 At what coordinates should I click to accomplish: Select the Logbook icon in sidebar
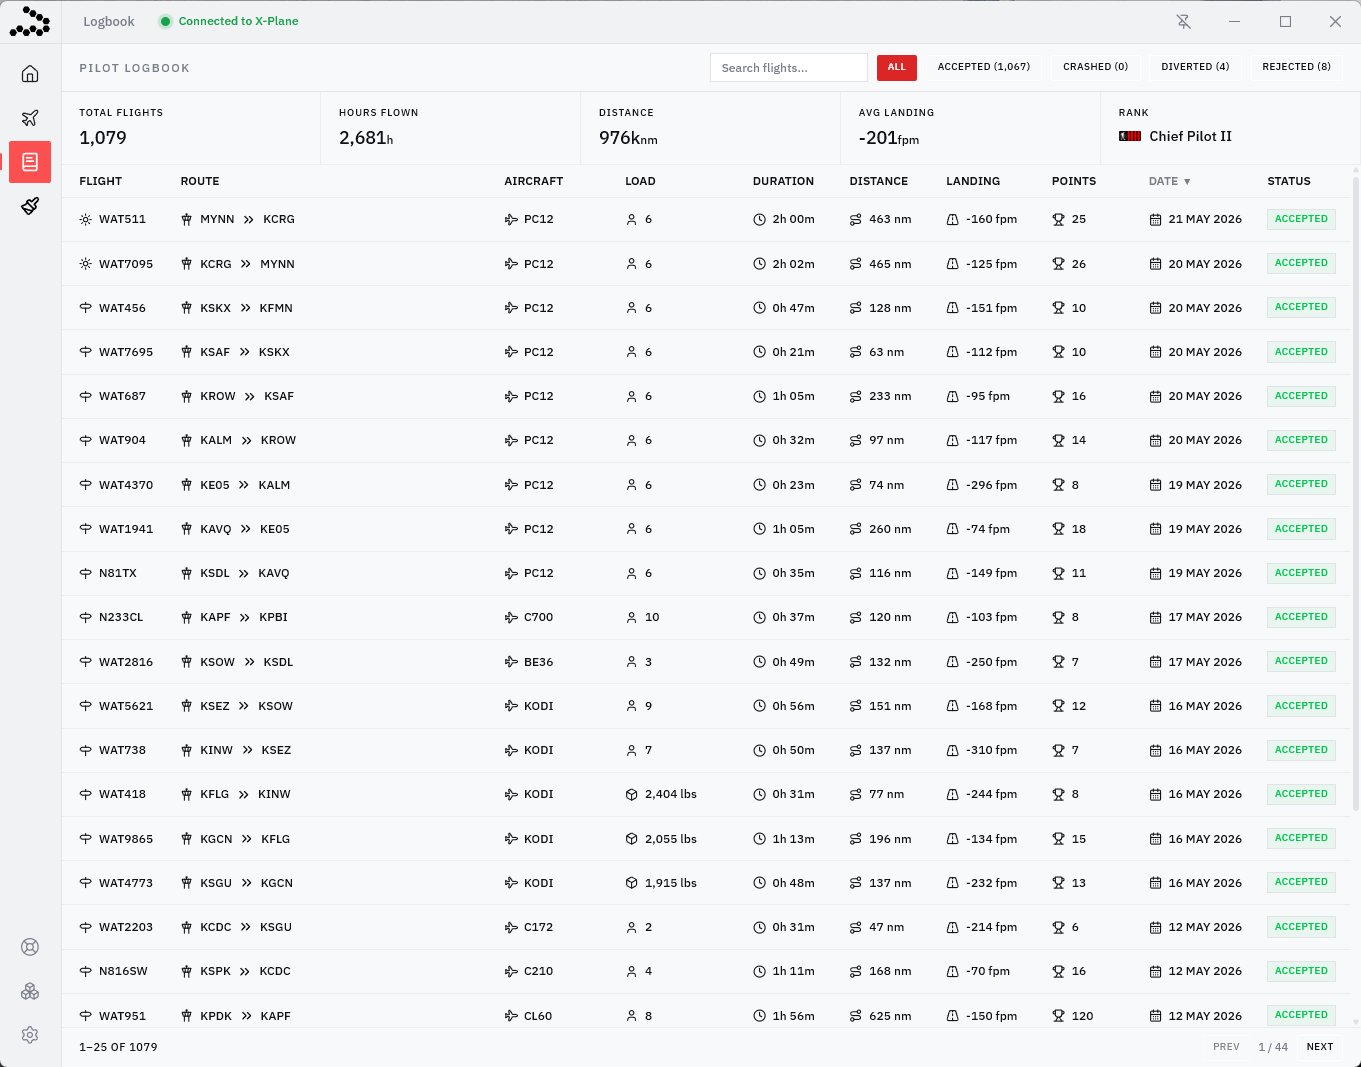(x=30, y=162)
